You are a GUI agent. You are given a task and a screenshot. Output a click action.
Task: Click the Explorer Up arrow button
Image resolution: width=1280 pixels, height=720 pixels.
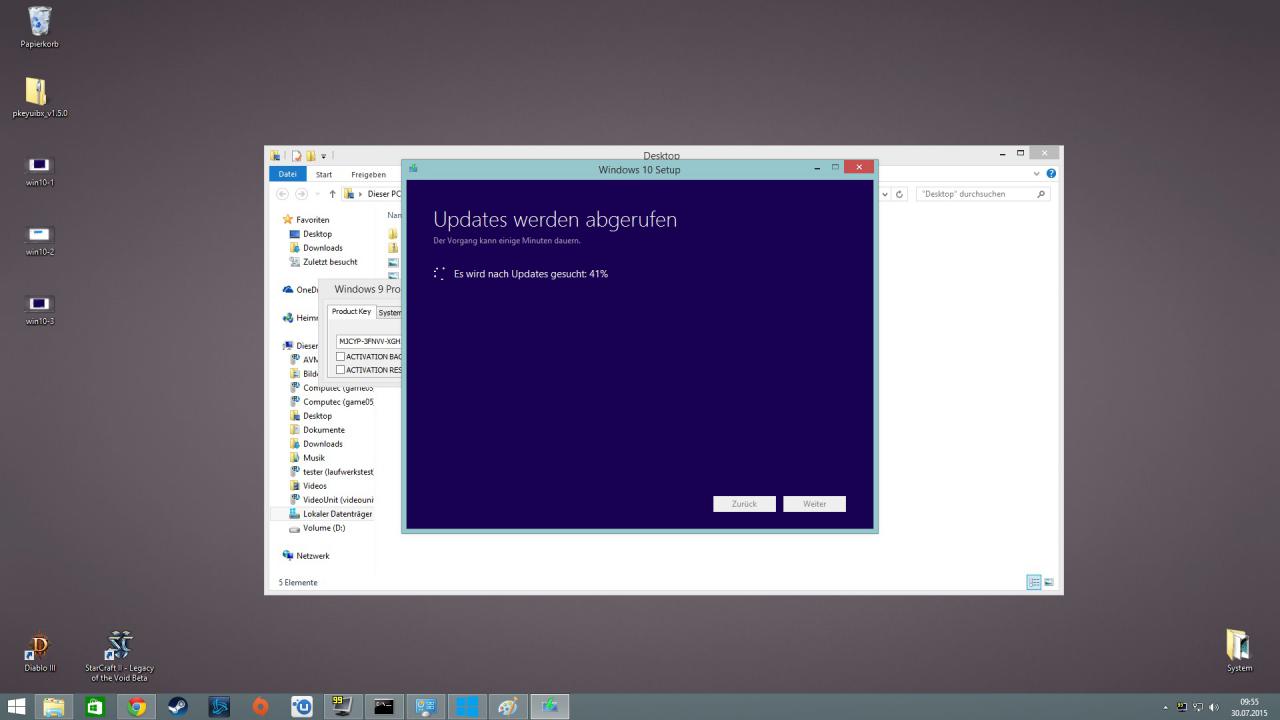(x=332, y=194)
